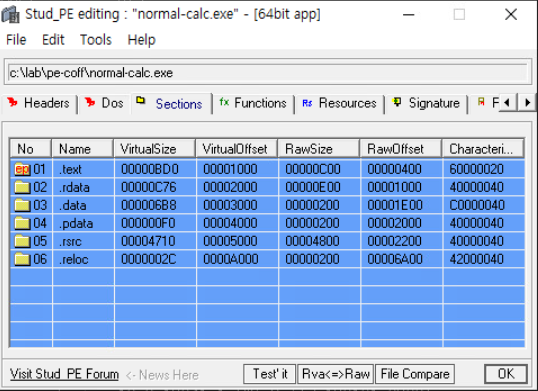Open the Help menu
The height and width of the screenshot is (391, 538).
[x=142, y=40]
